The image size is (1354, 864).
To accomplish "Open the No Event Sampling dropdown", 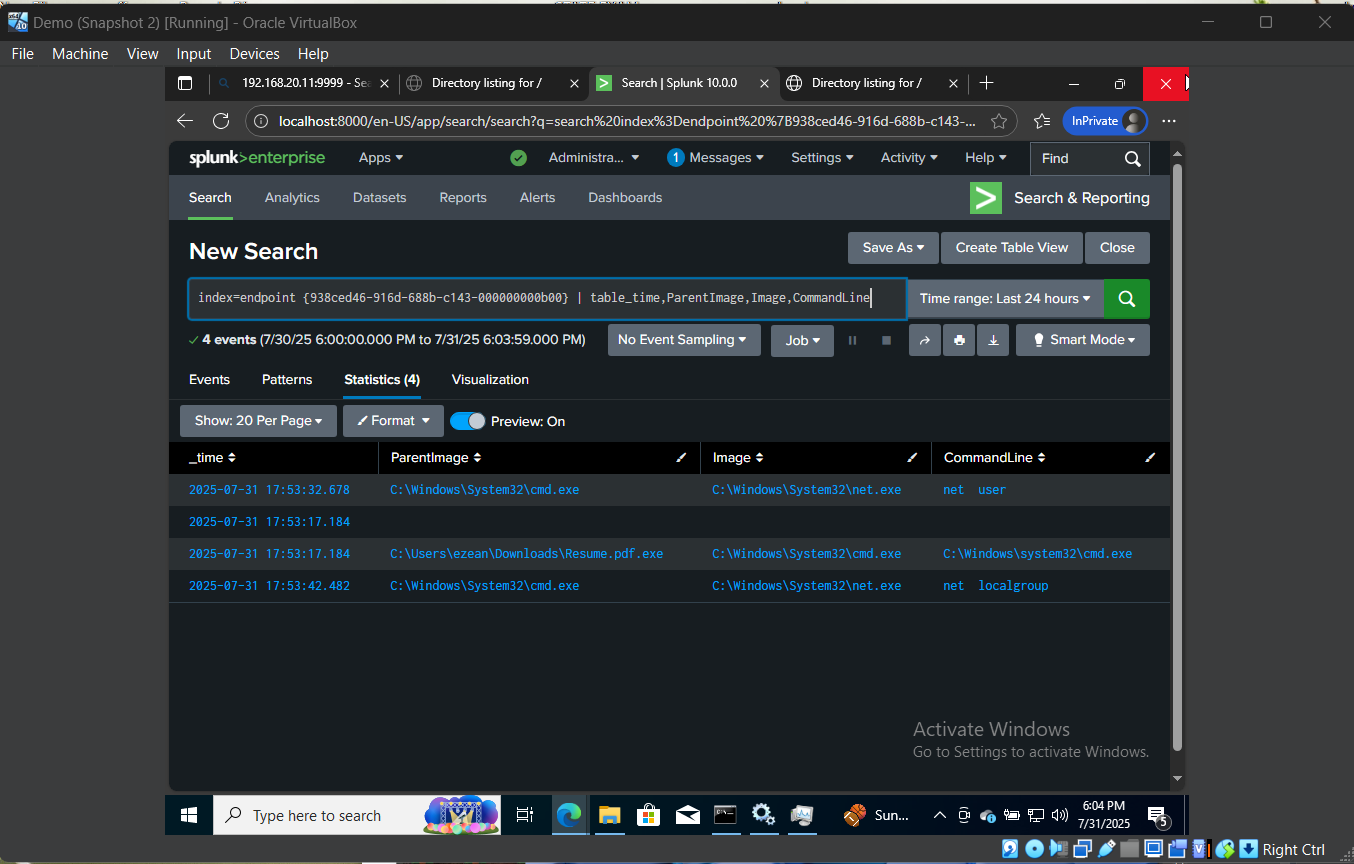I will 684,340.
